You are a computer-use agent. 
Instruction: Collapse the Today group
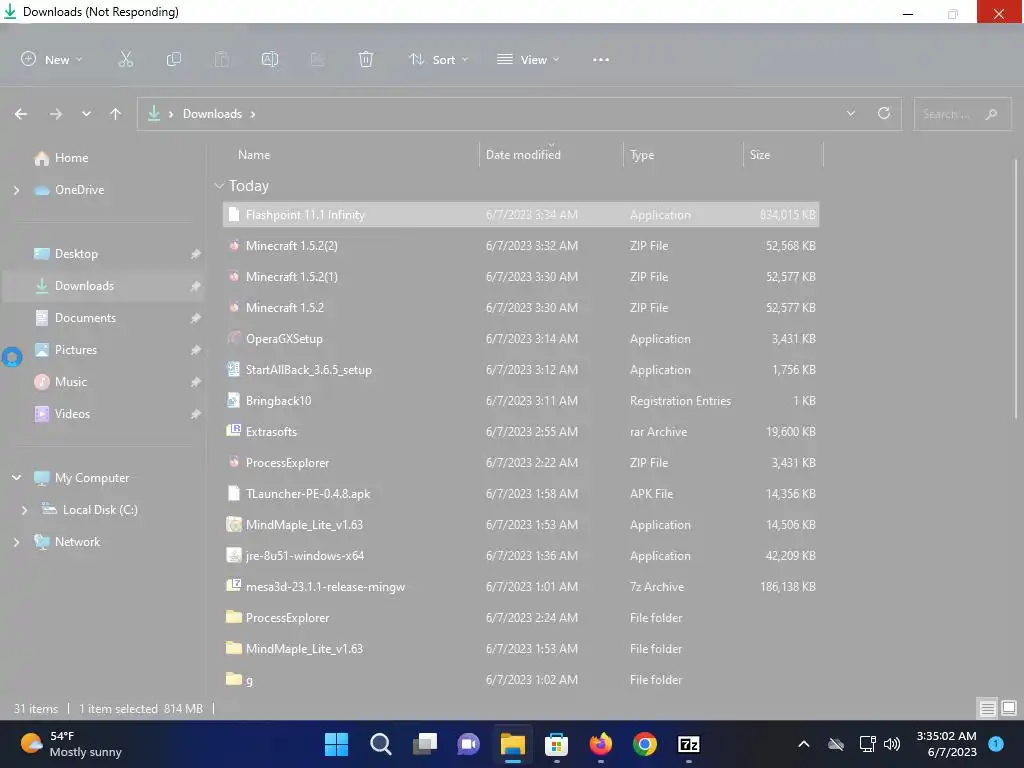219,186
